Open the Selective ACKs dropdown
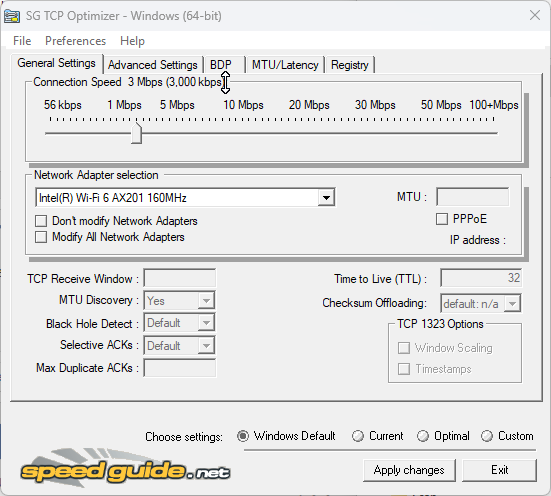 point(206,346)
